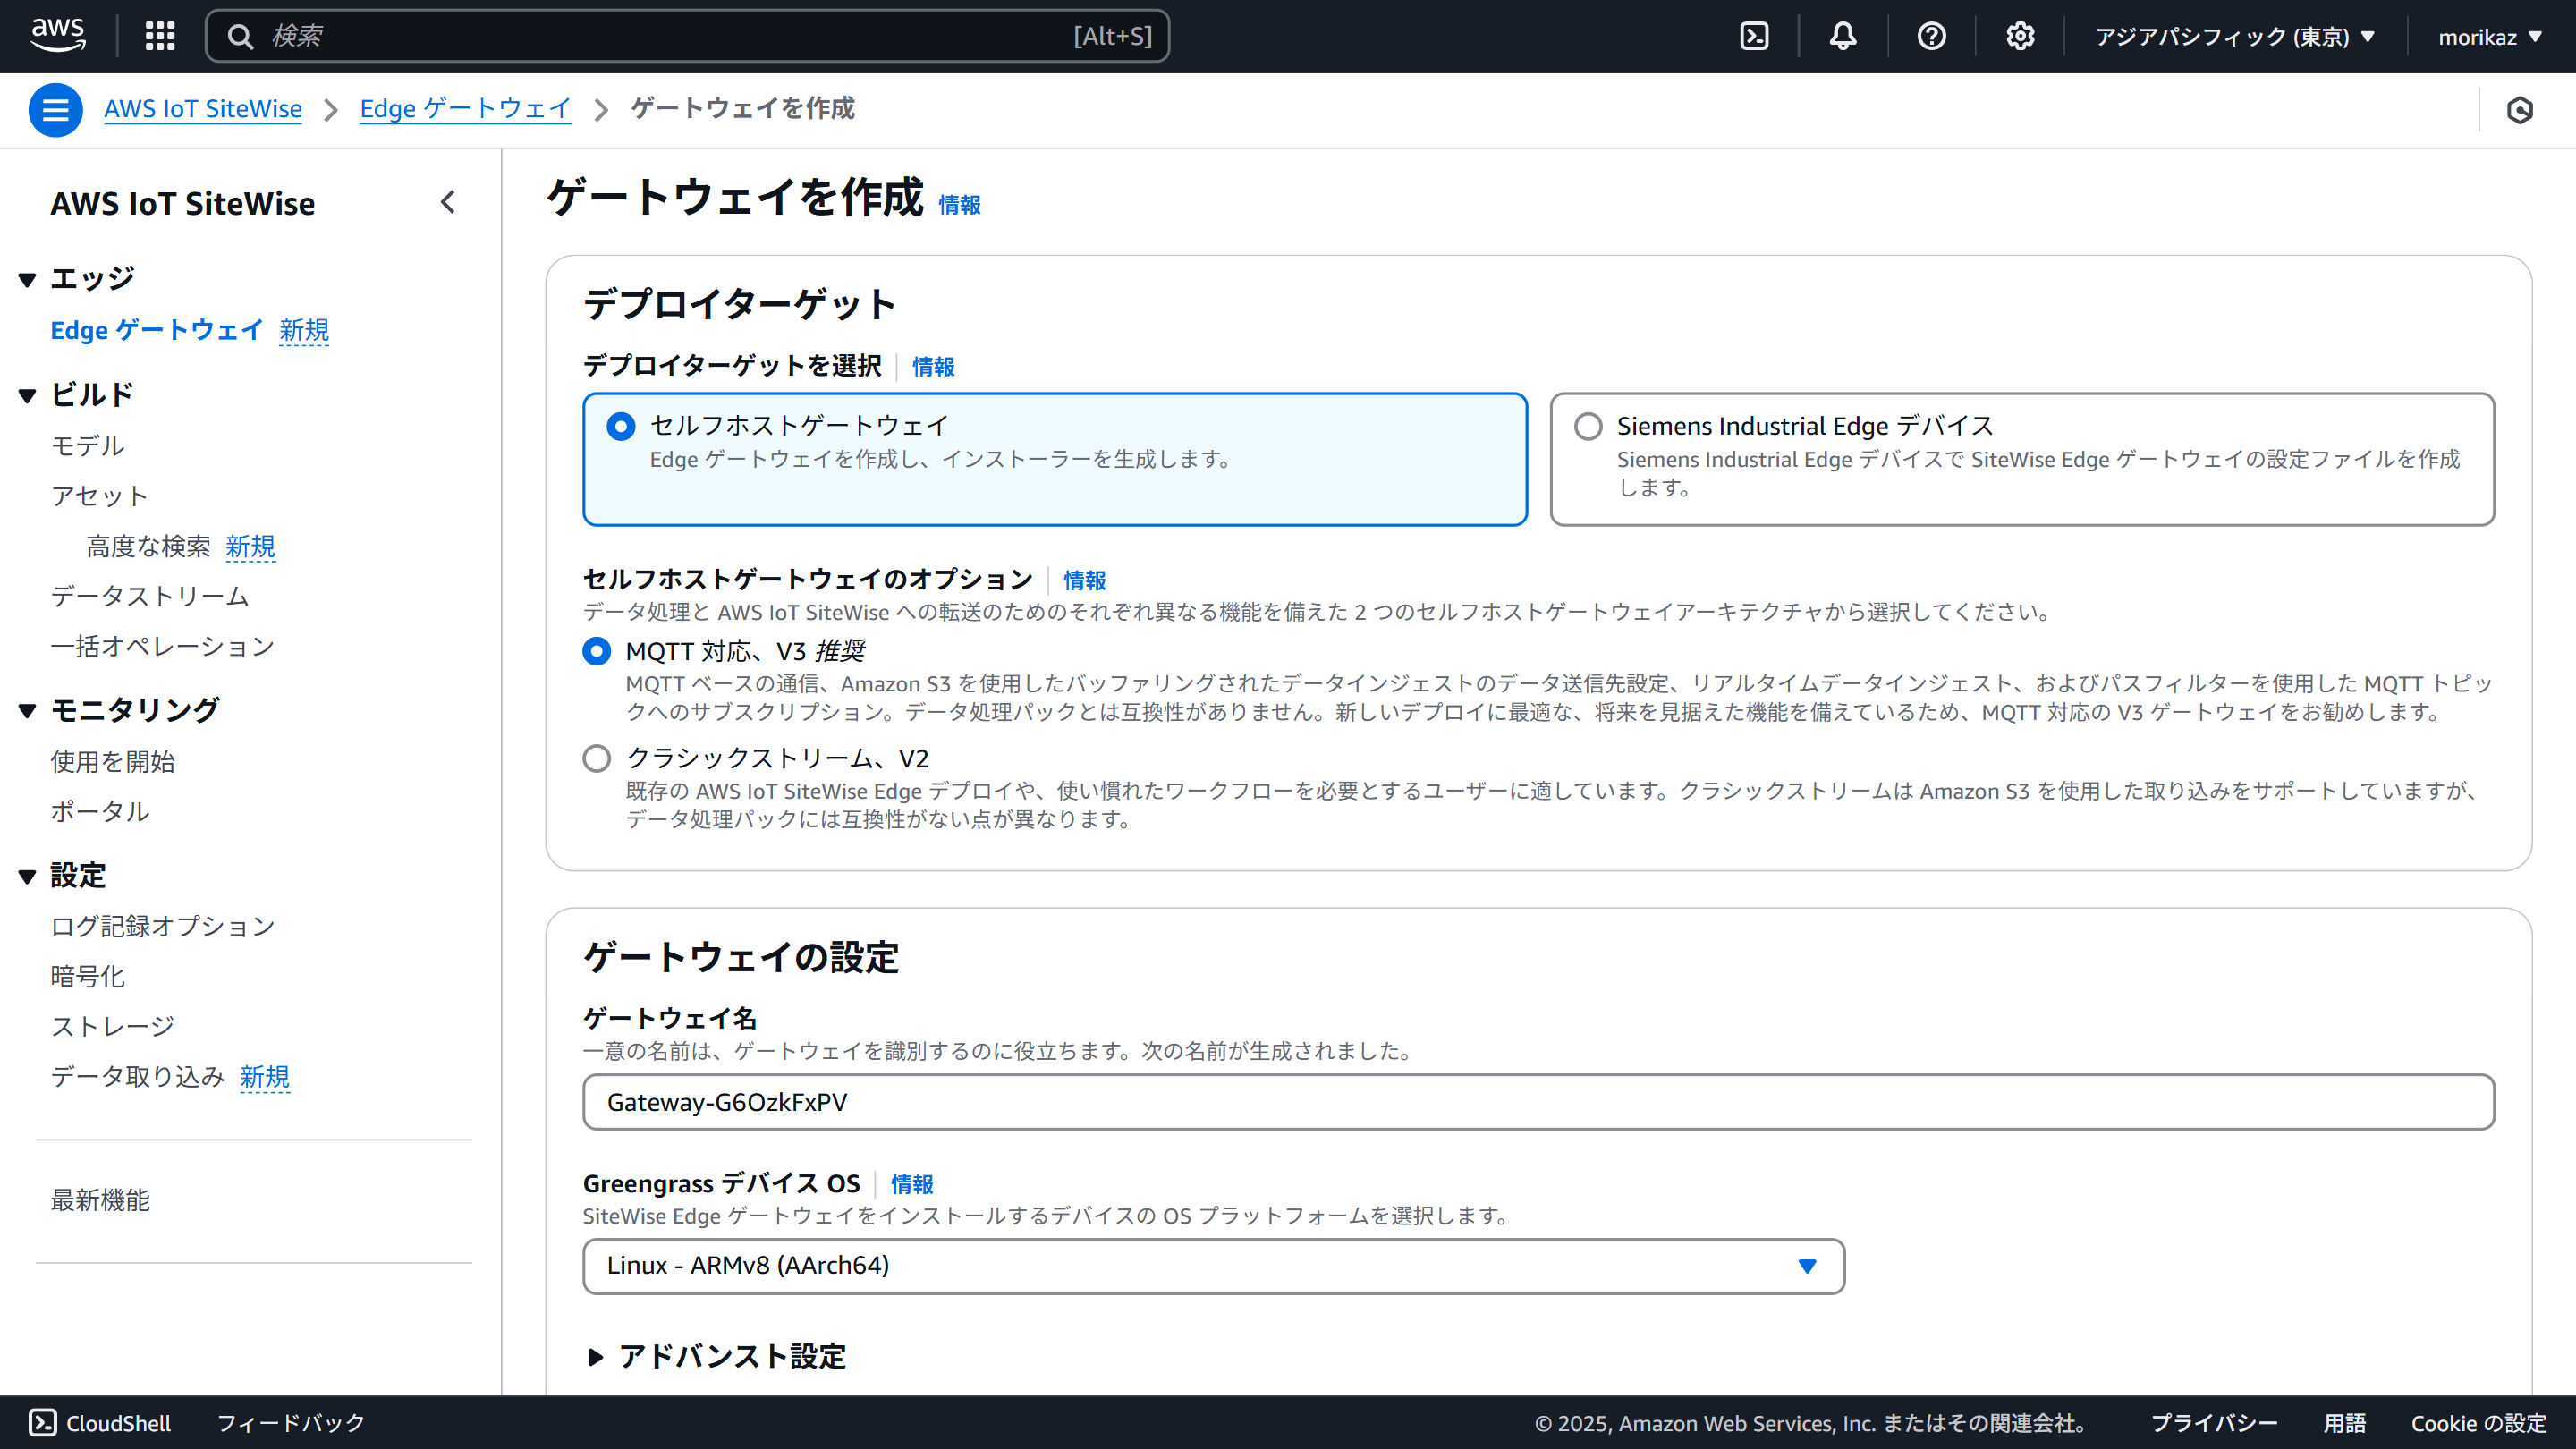
Task: Click the search magnifier icon
Action: [x=240, y=37]
